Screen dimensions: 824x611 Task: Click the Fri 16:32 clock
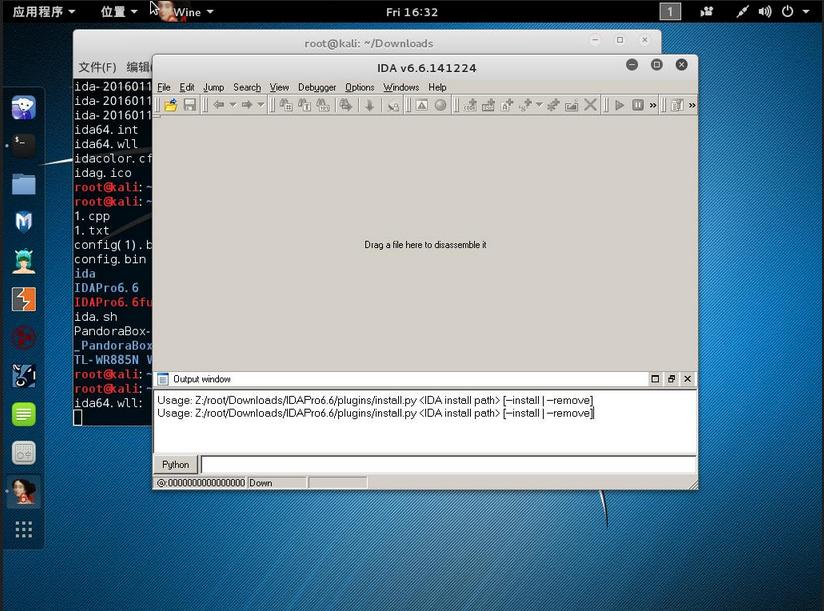(411, 12)
